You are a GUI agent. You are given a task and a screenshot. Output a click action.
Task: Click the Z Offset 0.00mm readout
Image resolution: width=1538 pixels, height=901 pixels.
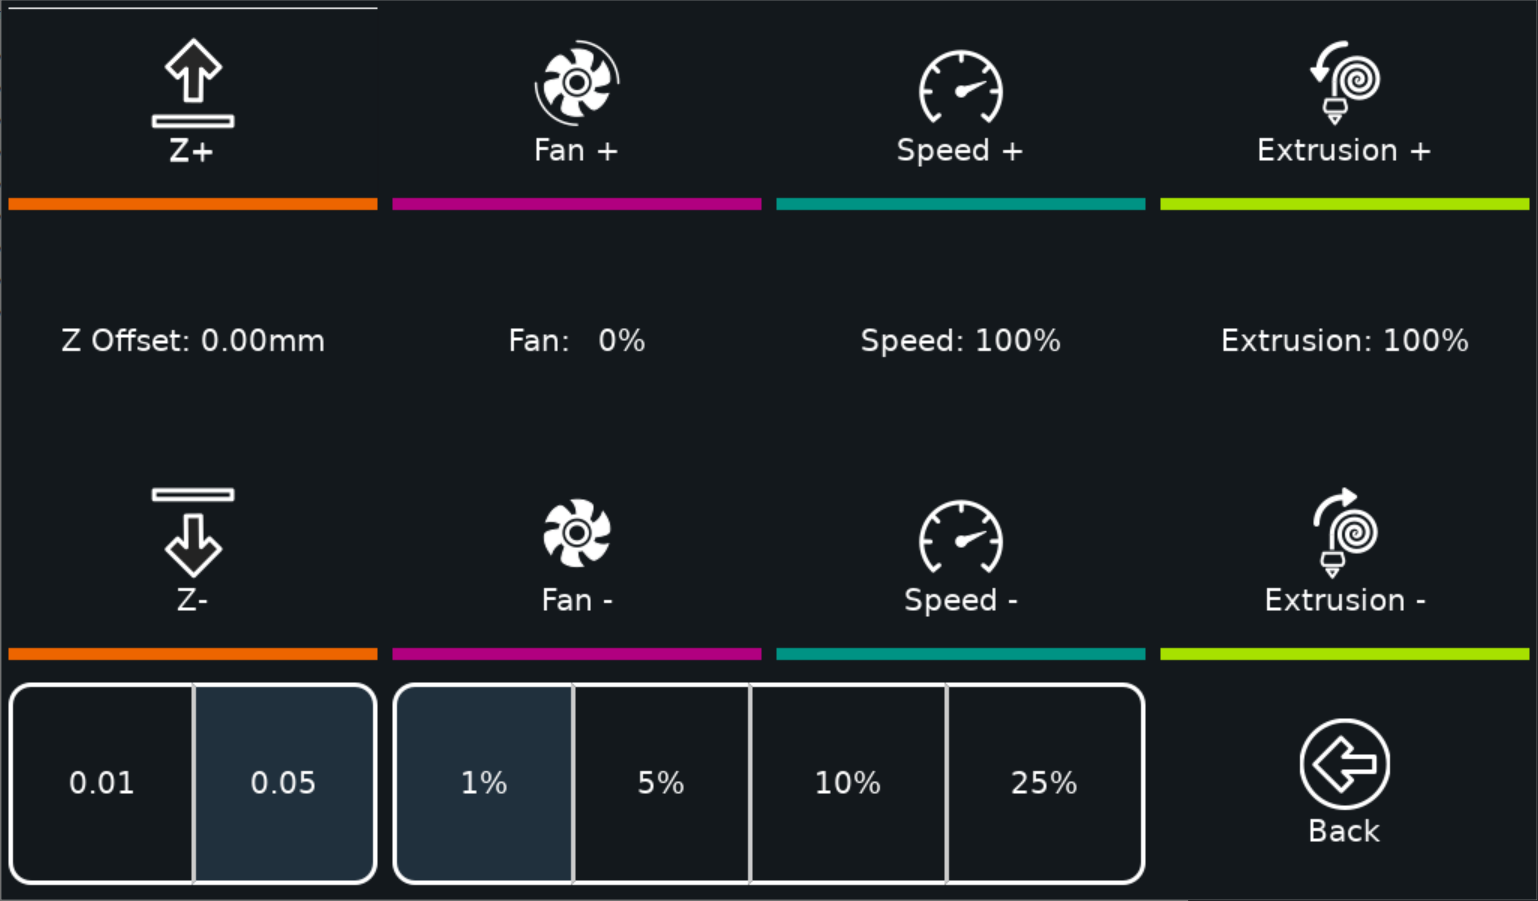pyautogui.click(x=193, y=341)
